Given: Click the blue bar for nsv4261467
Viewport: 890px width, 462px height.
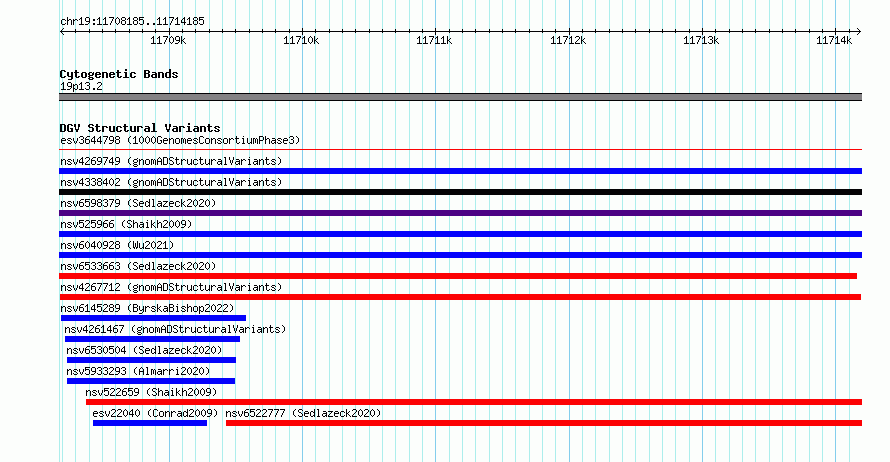Looking at the screenshot, I should [x=152, y=339].
